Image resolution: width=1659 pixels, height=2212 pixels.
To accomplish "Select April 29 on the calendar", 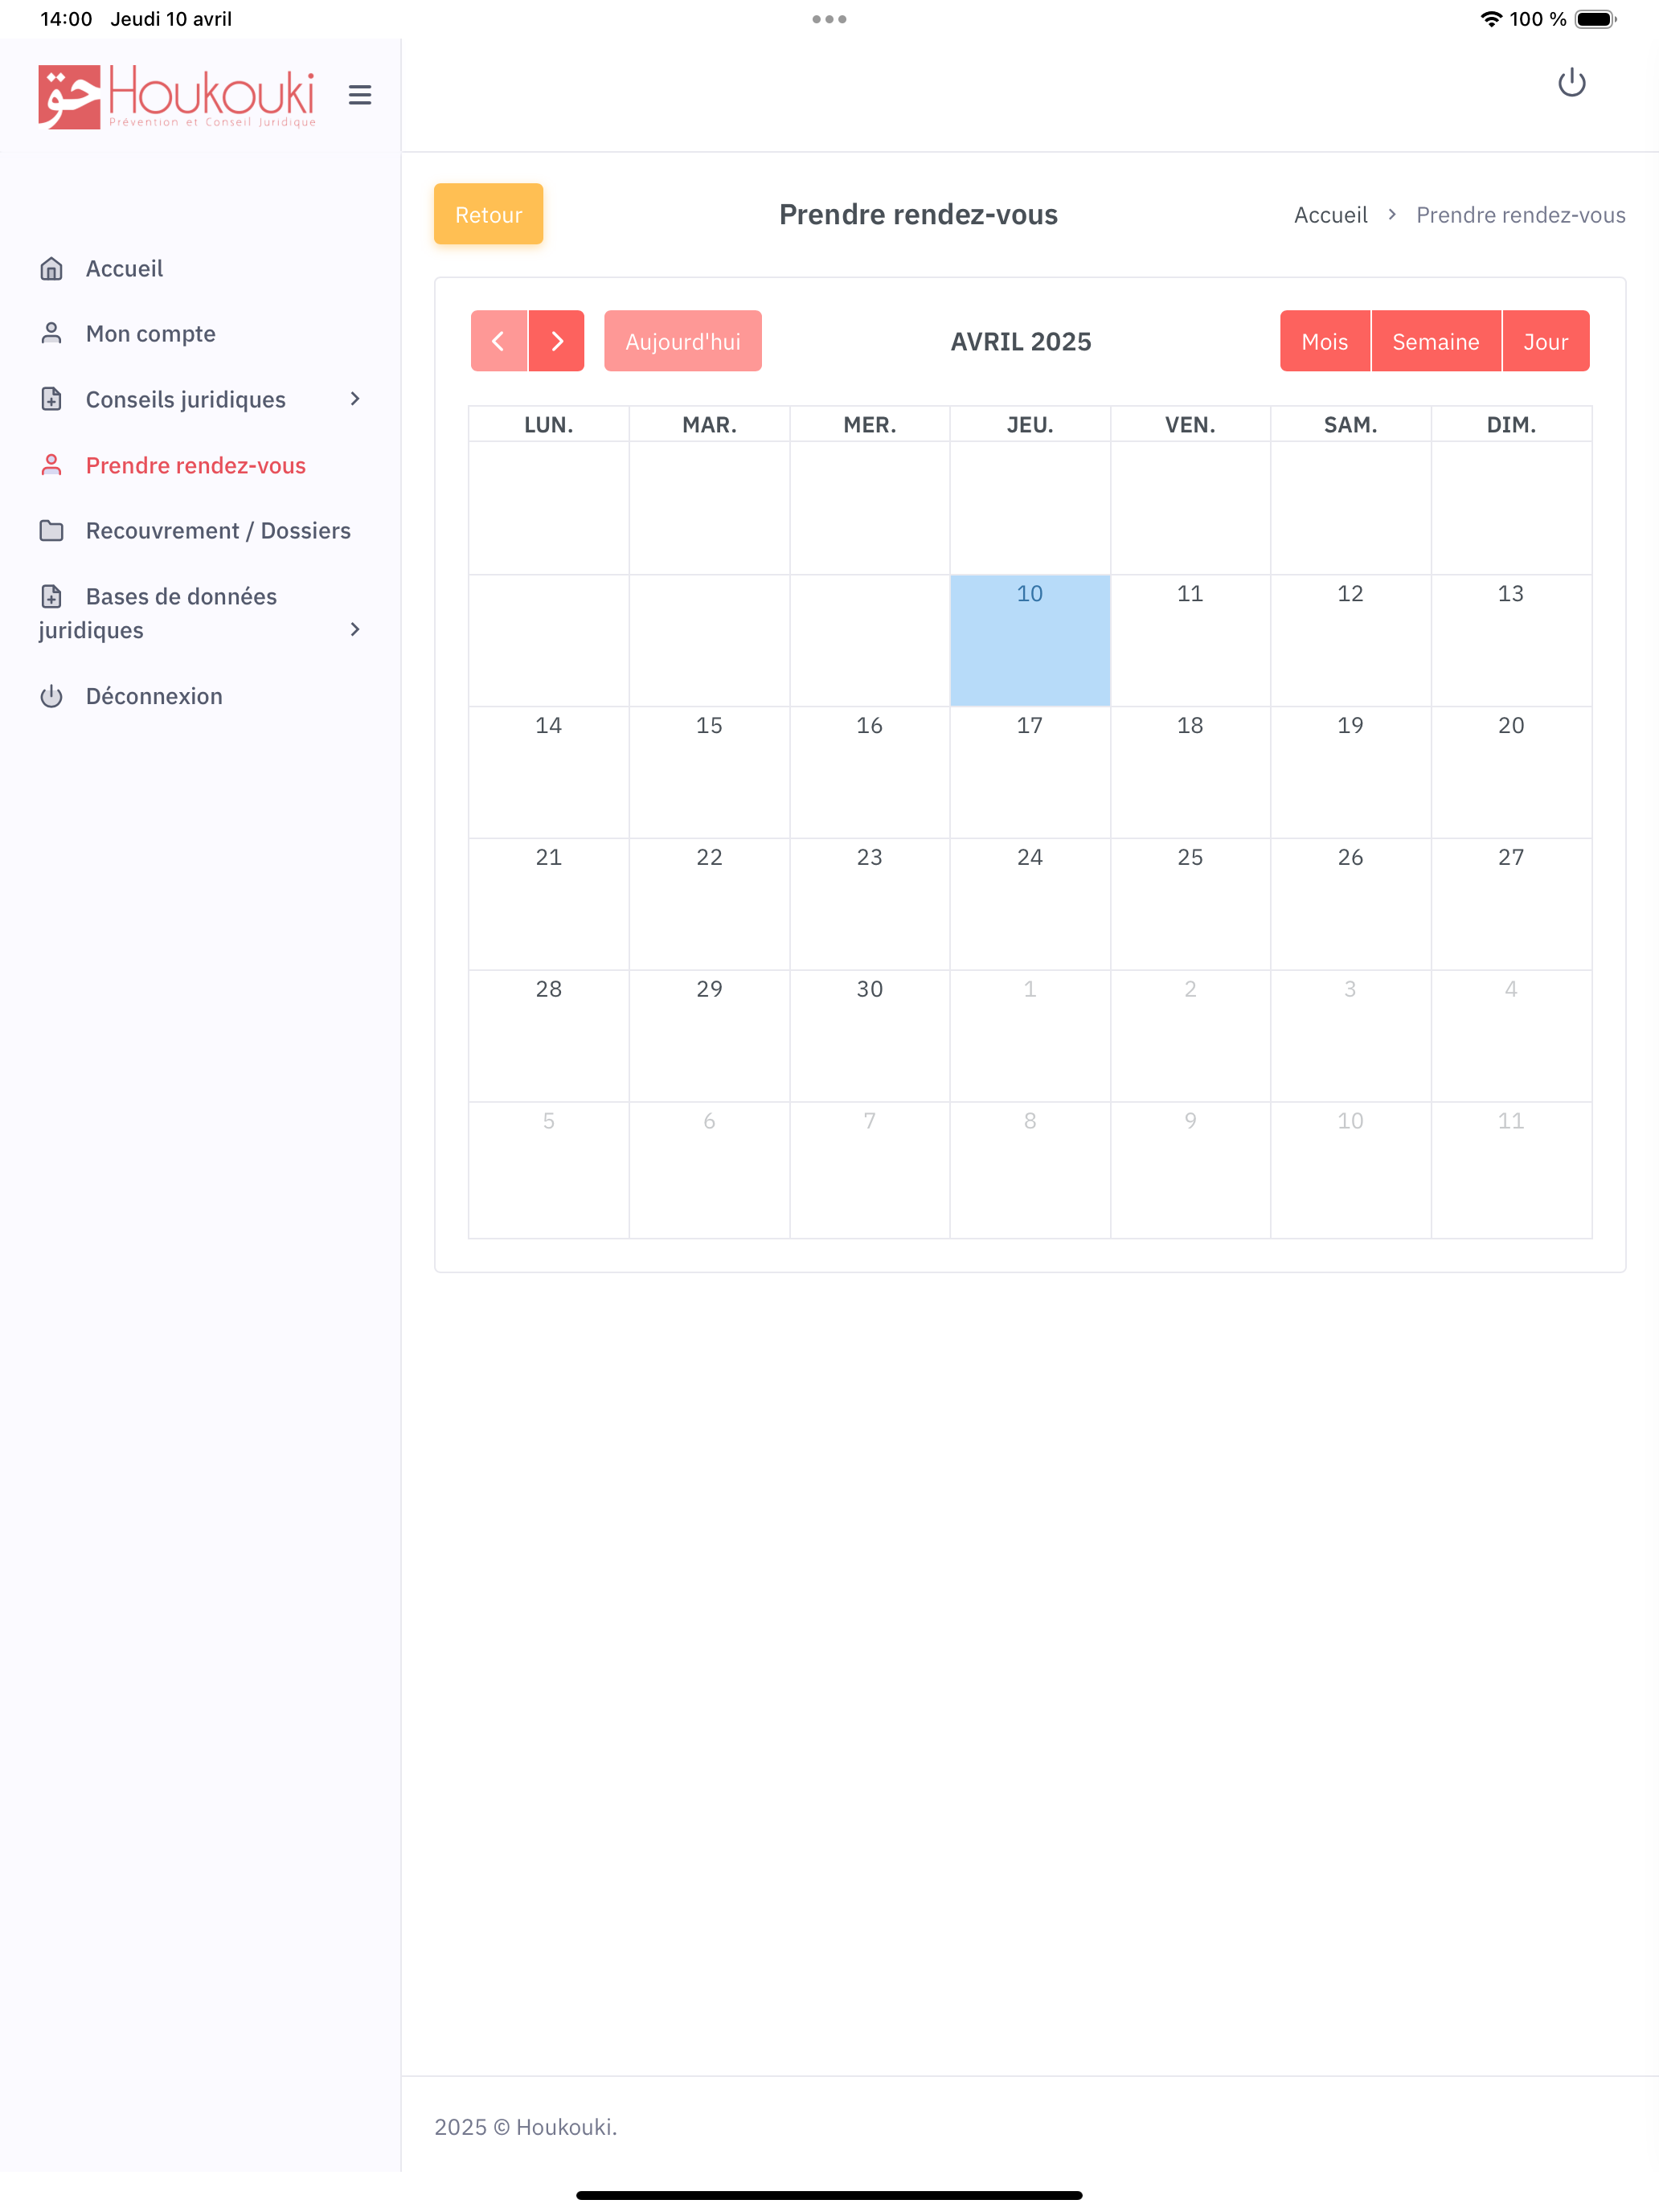I will click(x=709, y=1036).
